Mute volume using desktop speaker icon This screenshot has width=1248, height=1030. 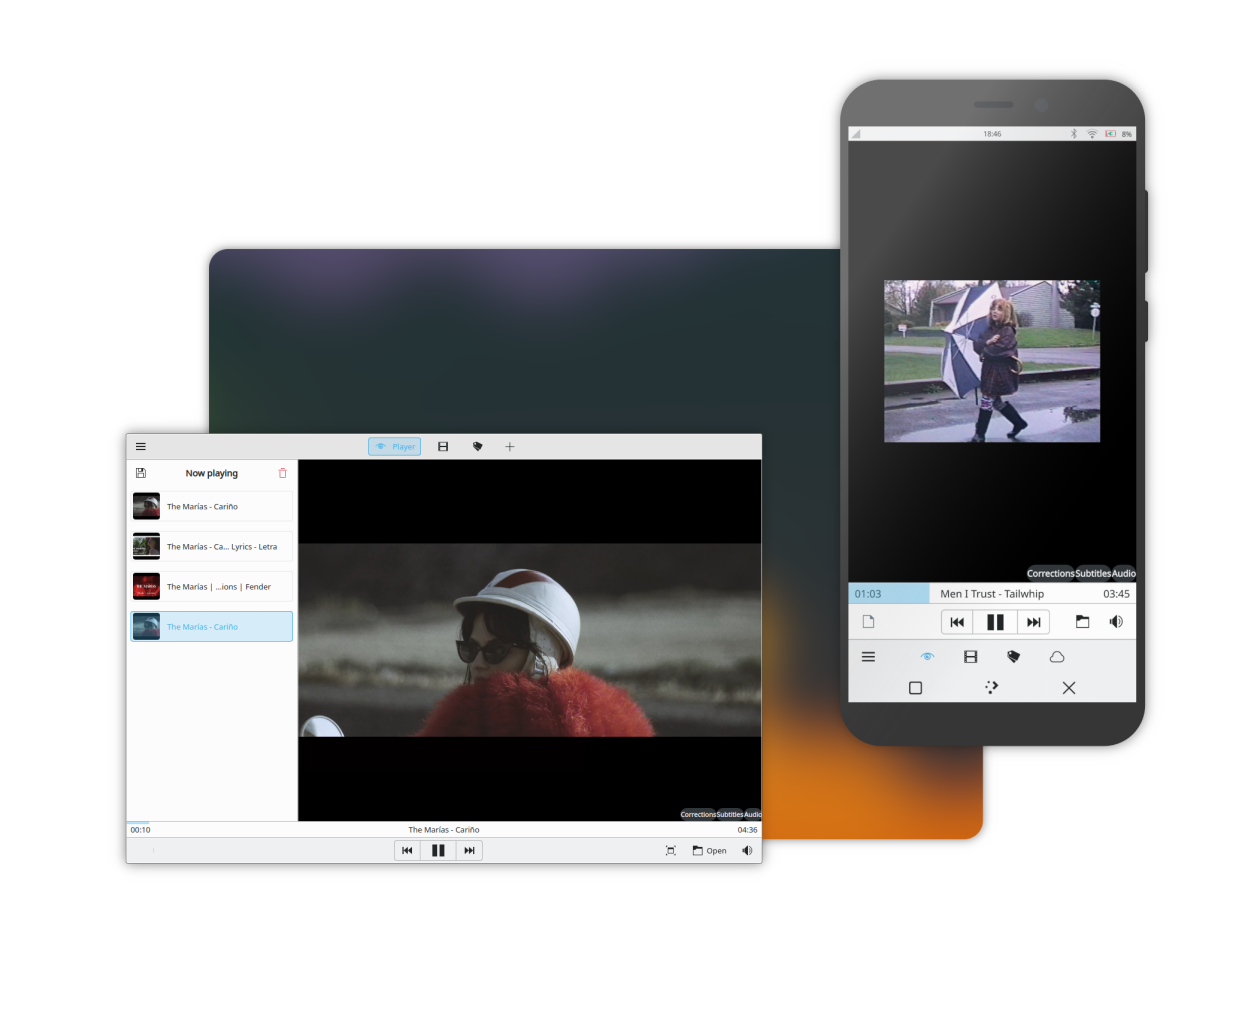747,851
